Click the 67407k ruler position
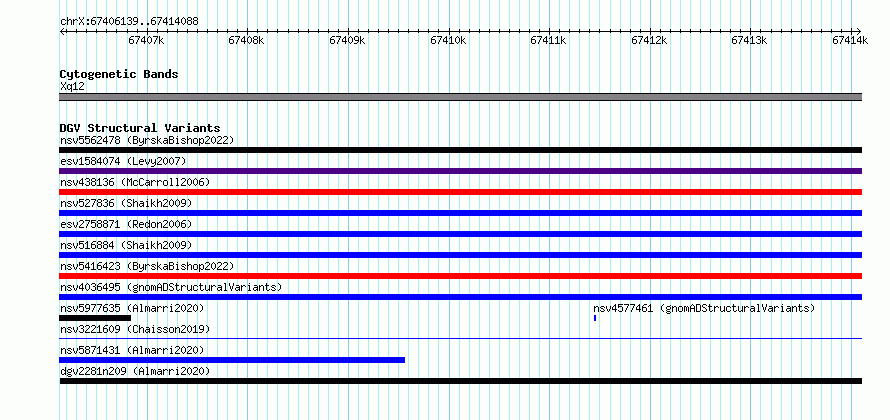The image size is (890, 420). [x=146, y=40]
